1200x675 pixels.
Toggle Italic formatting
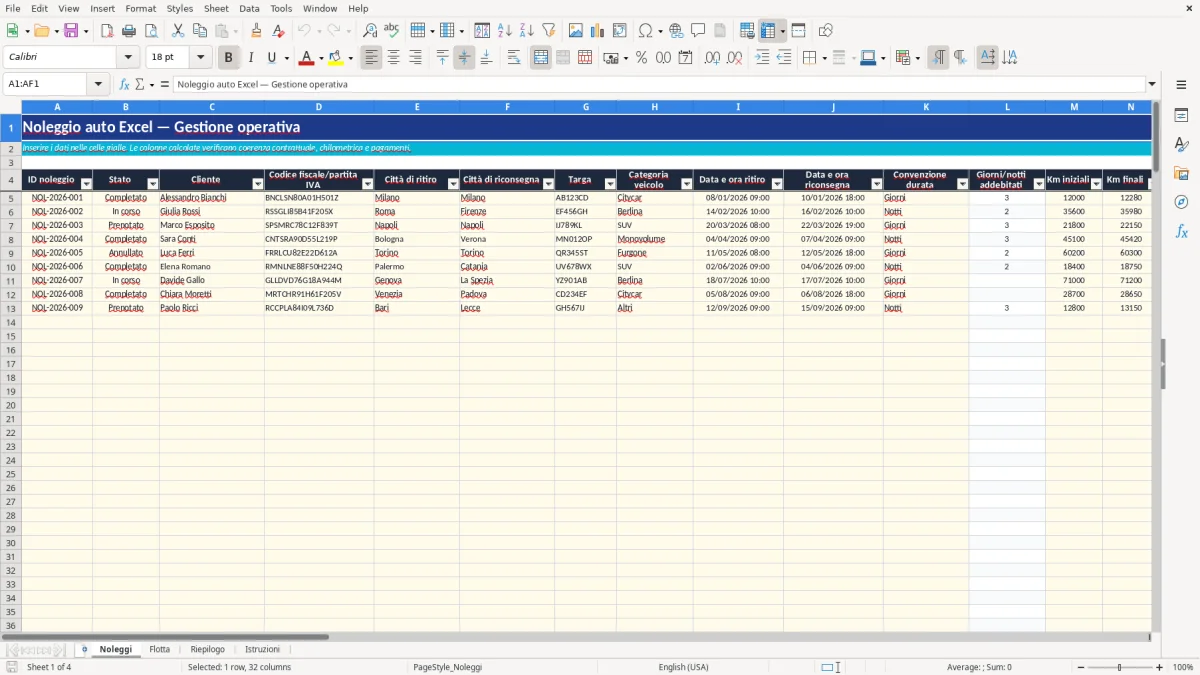251,57
